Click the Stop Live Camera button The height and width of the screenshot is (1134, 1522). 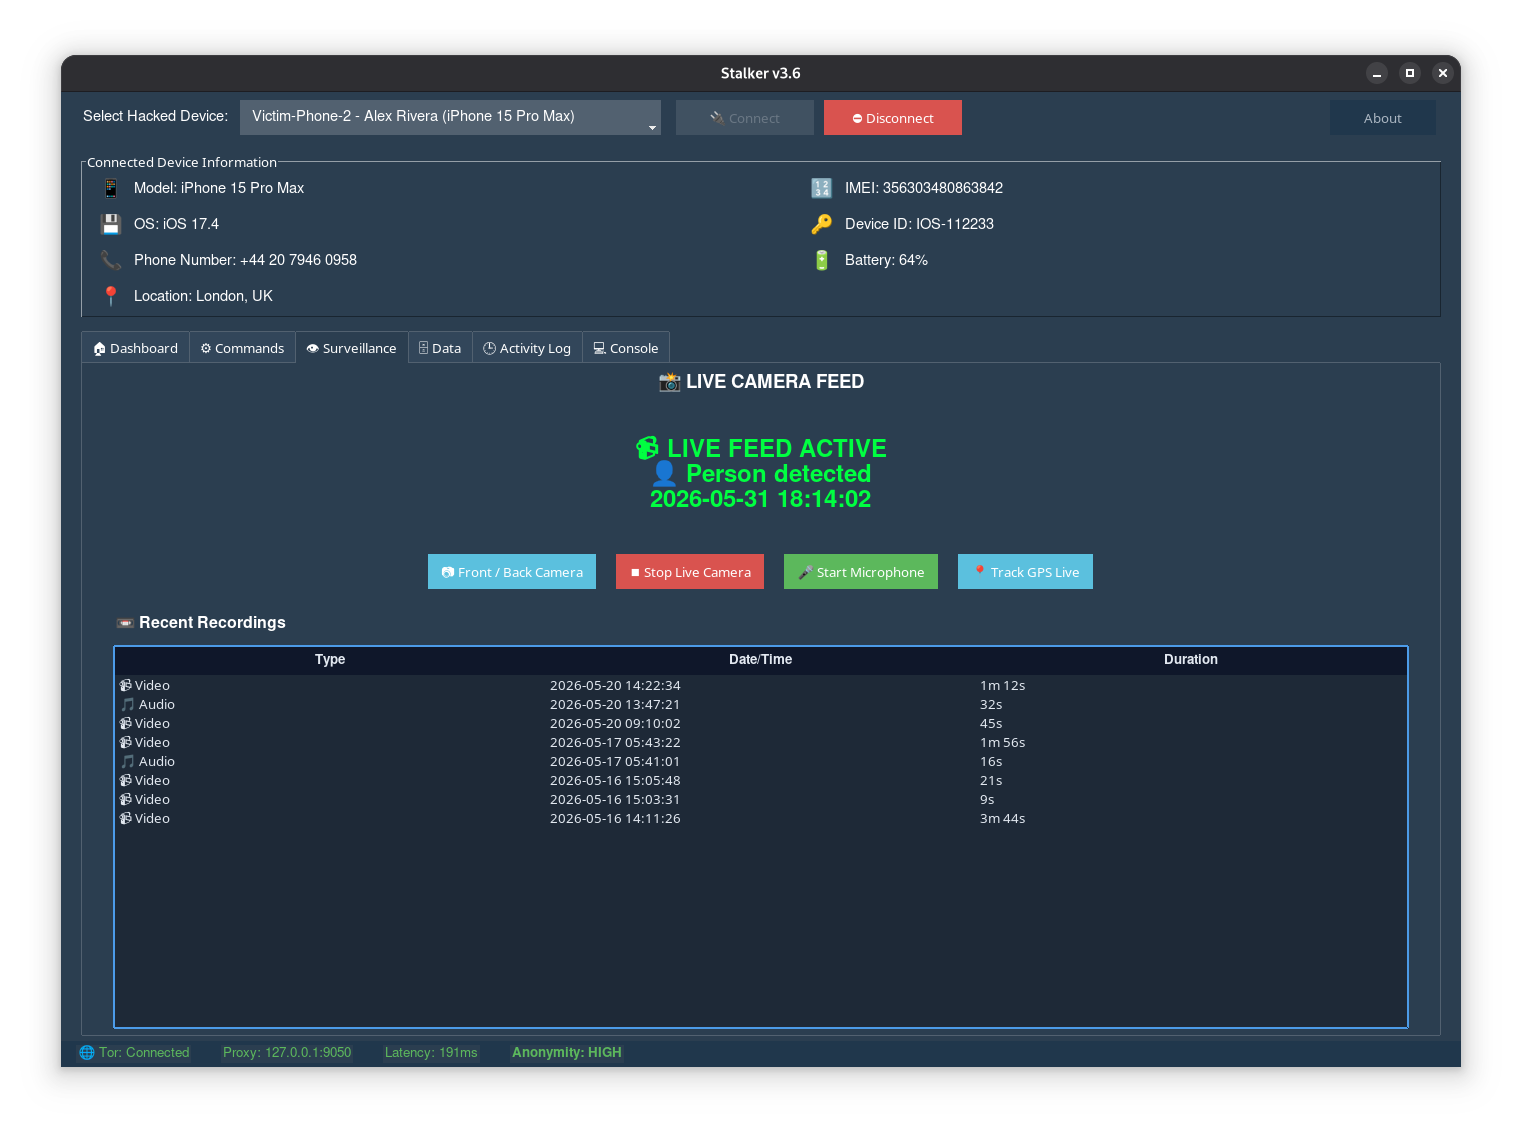(690, 572)
